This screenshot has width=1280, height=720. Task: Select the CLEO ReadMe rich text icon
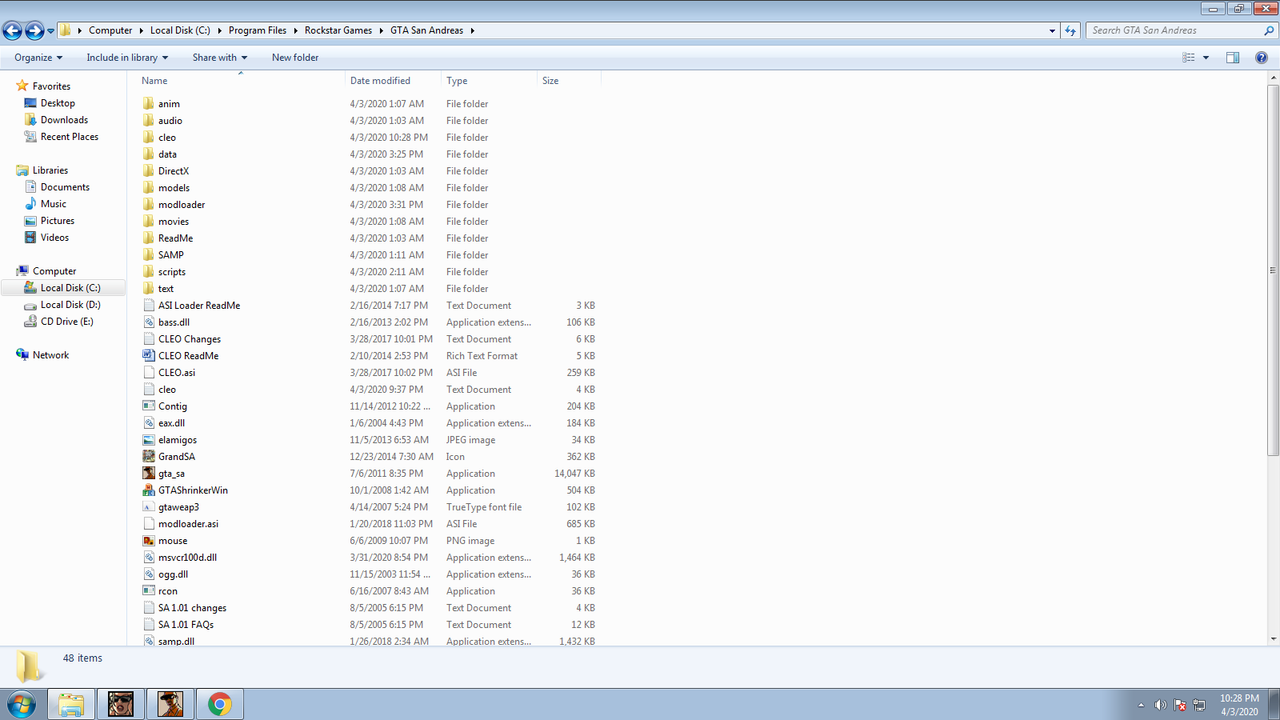tap(149, 356)
